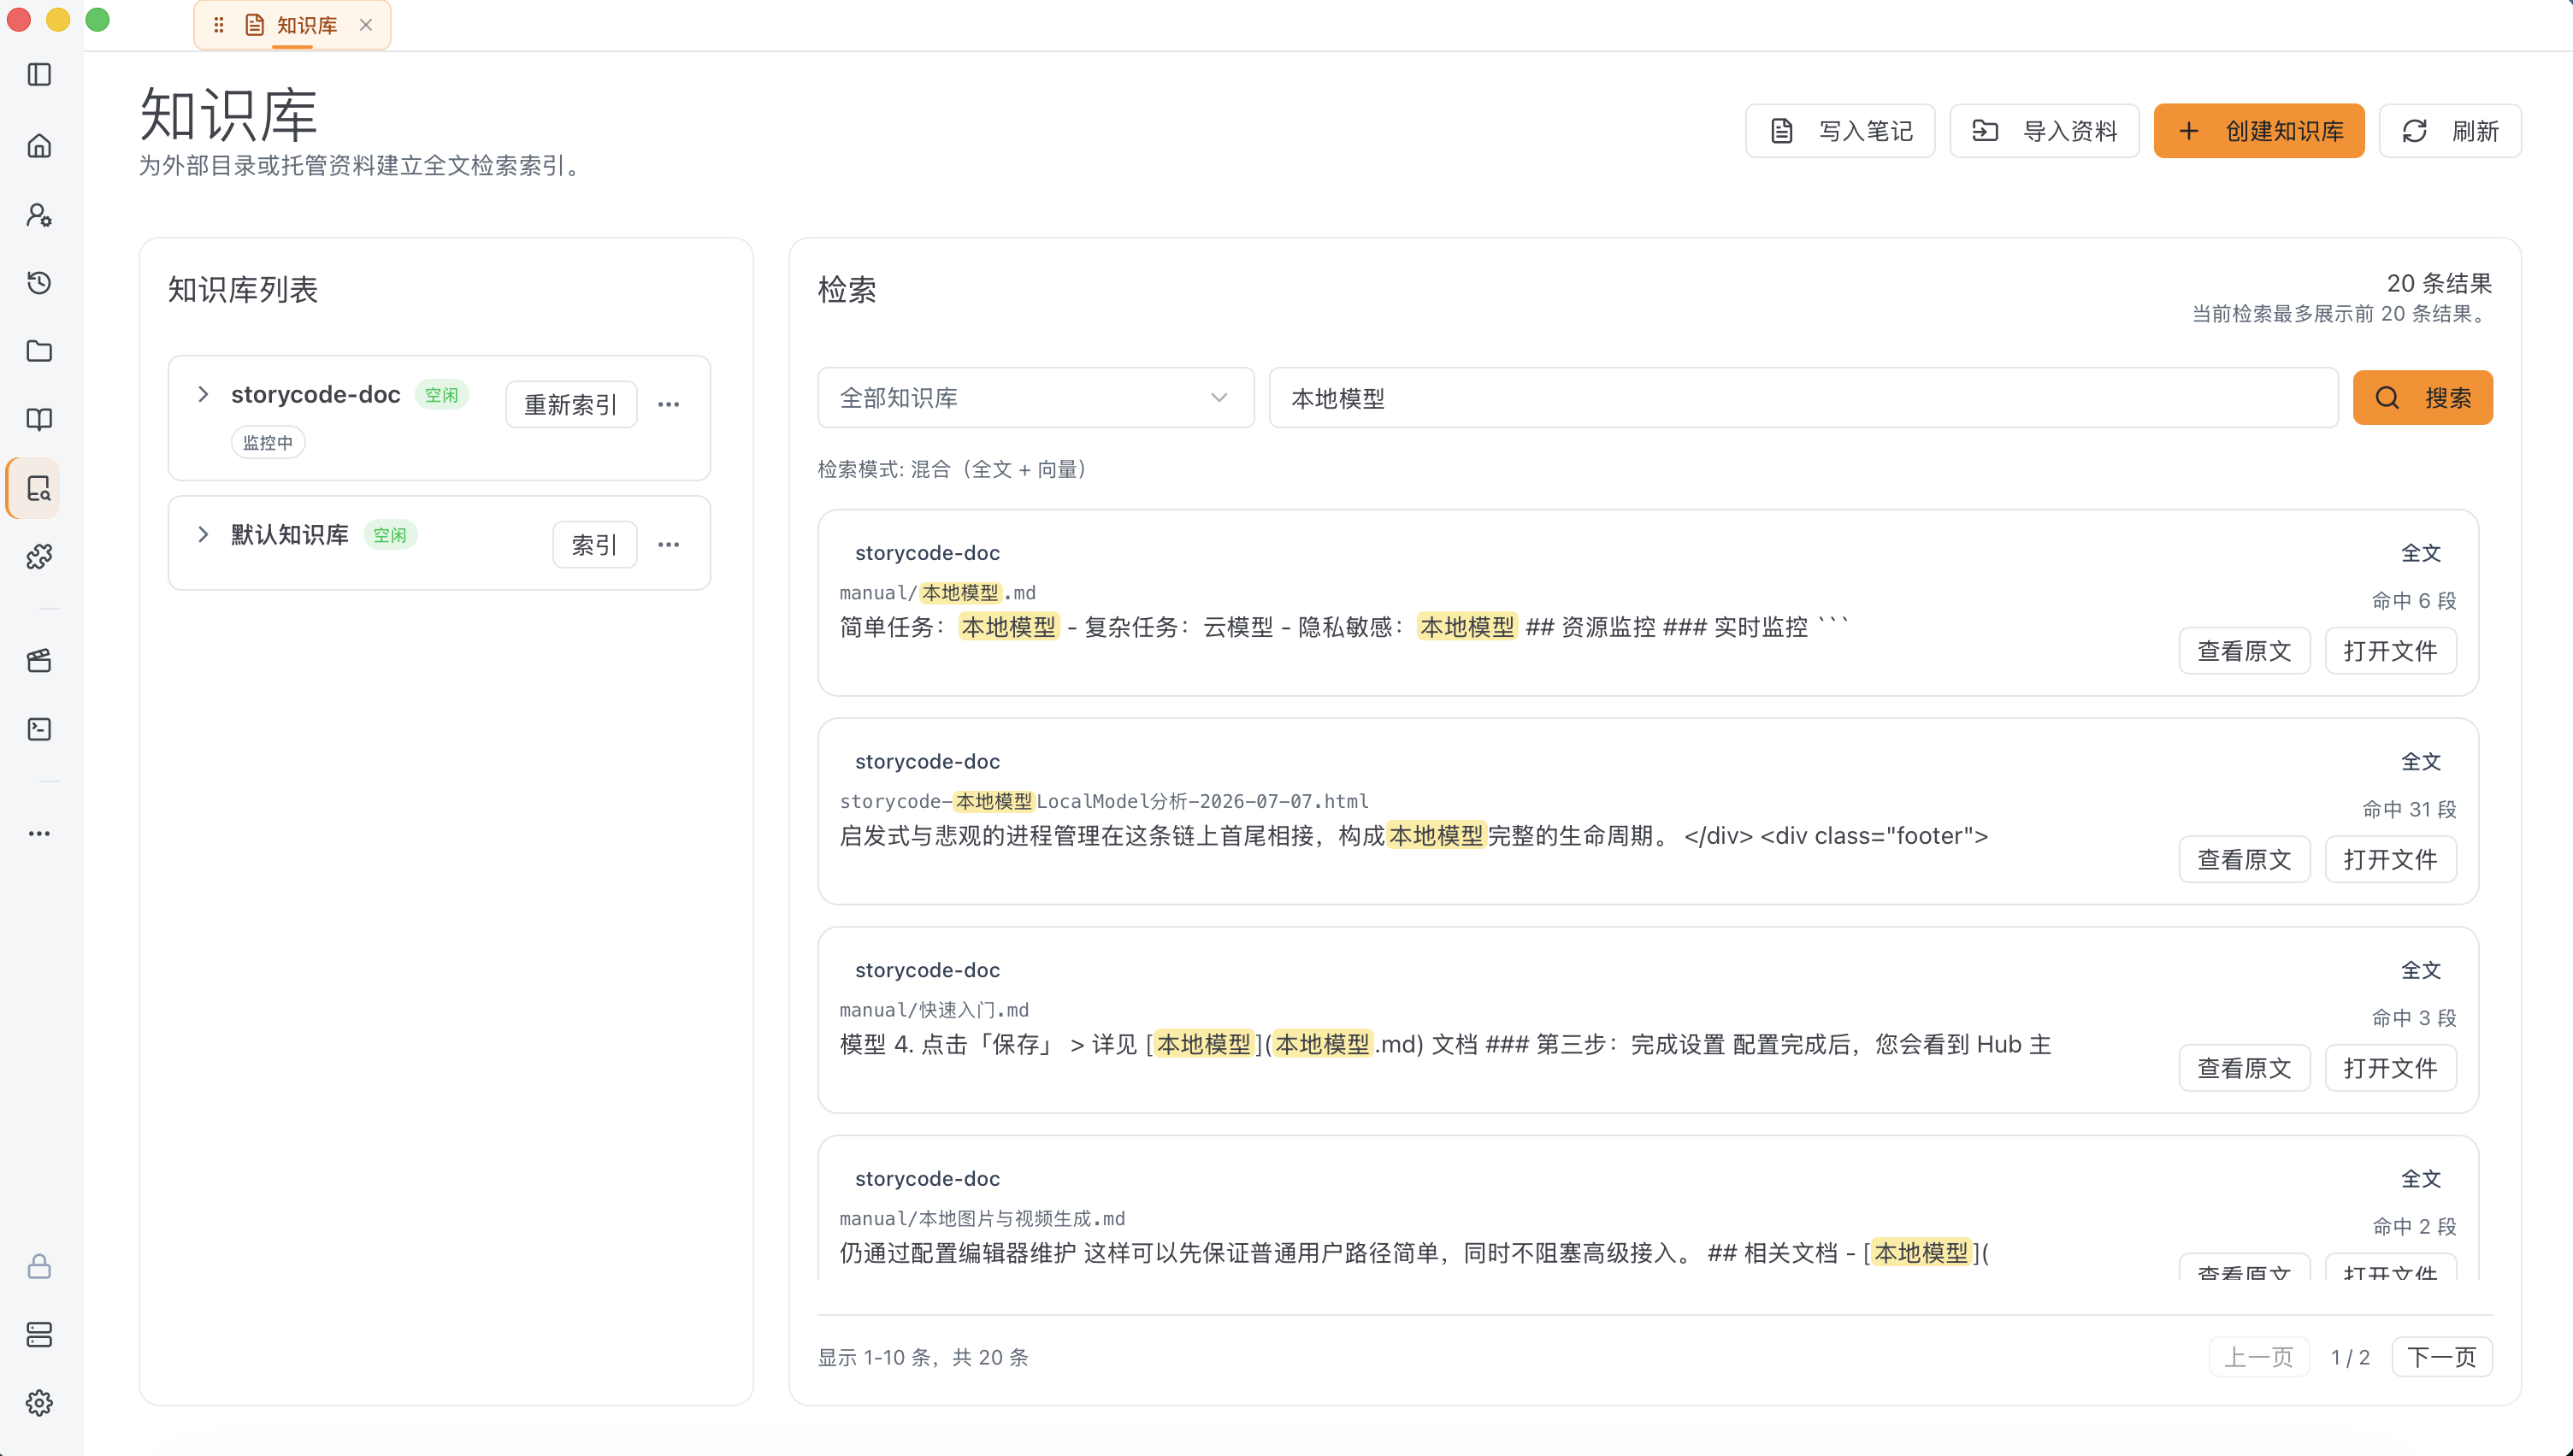Click the 上一页 pagination button
The height and width of the screenshot is (1456, 2573).
point(2259,1357)
